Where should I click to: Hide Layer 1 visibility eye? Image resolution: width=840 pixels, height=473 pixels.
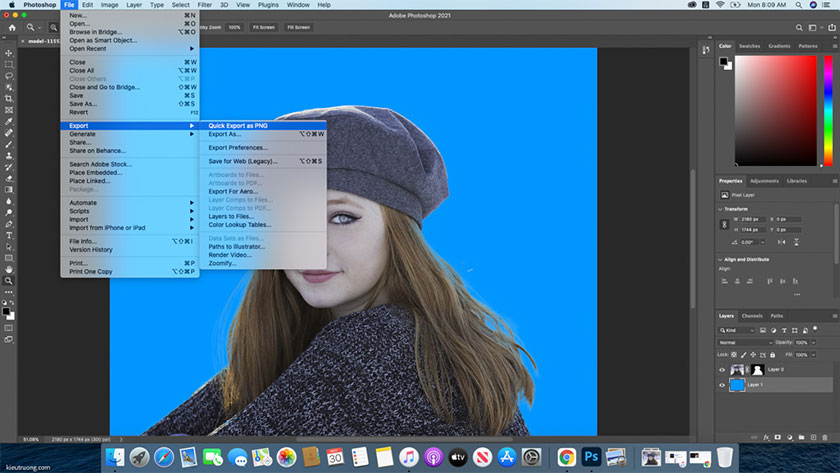point(722,385)
